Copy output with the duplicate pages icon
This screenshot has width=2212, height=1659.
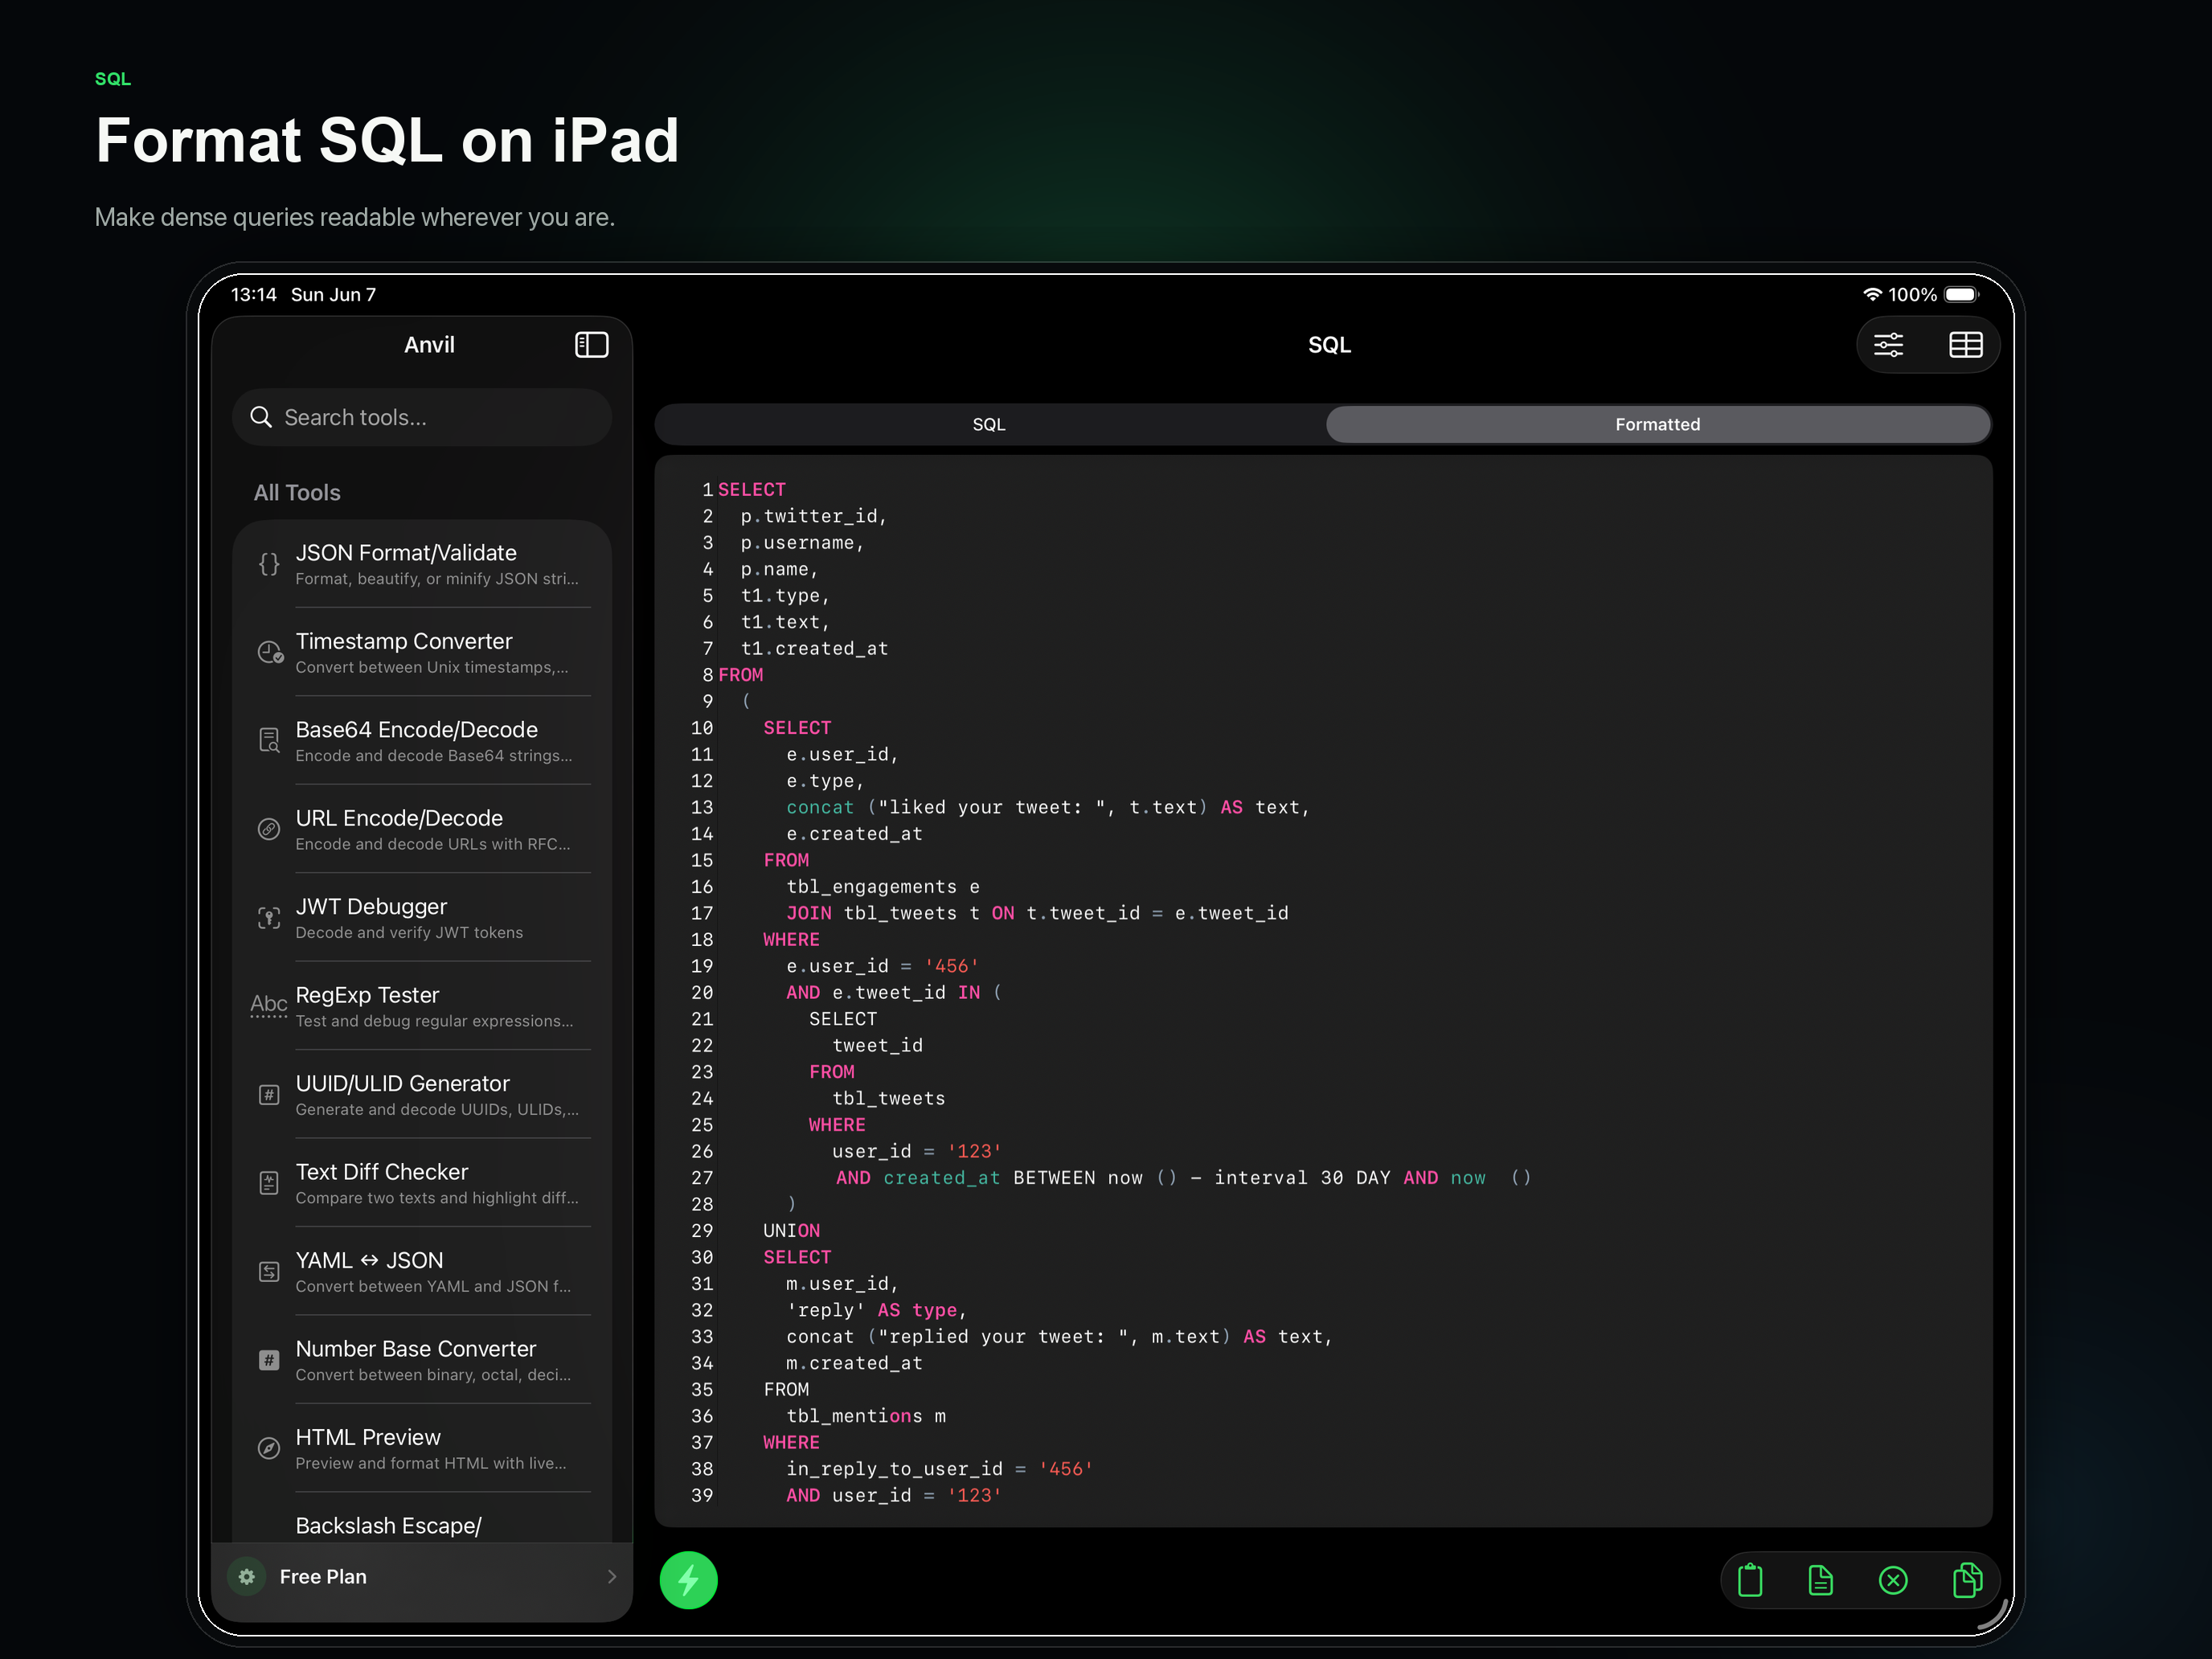tap(1967, 1580)
